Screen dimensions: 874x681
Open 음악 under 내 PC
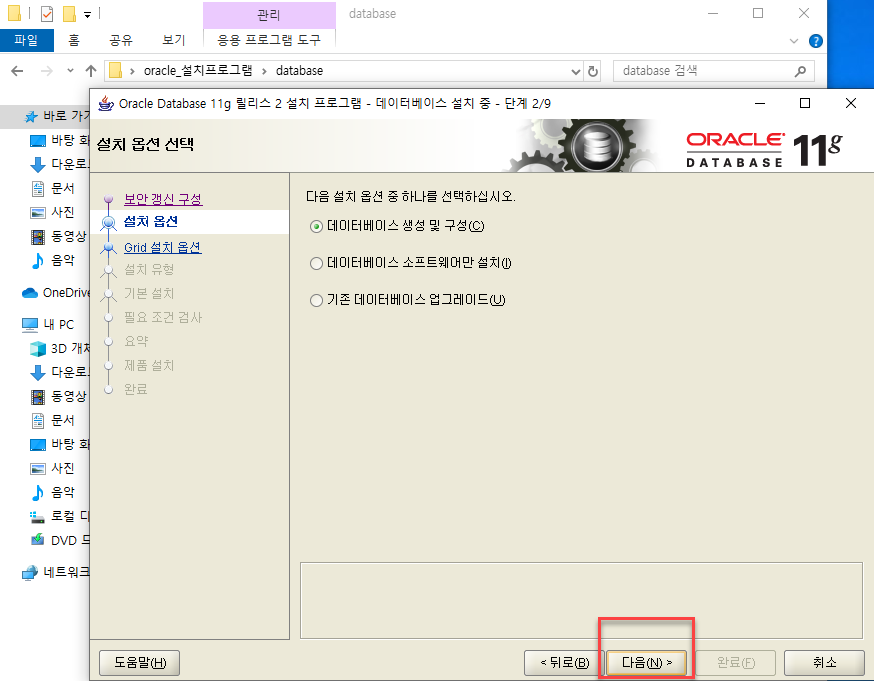52,492
